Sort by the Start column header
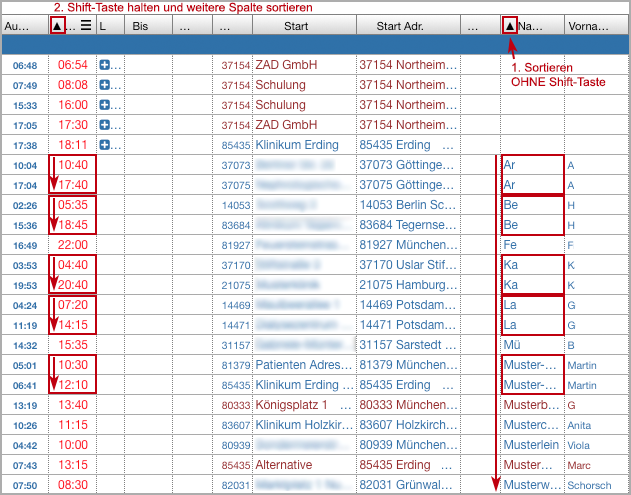The height and width of the screenshot is (495, 631). [x=296, y=25]
